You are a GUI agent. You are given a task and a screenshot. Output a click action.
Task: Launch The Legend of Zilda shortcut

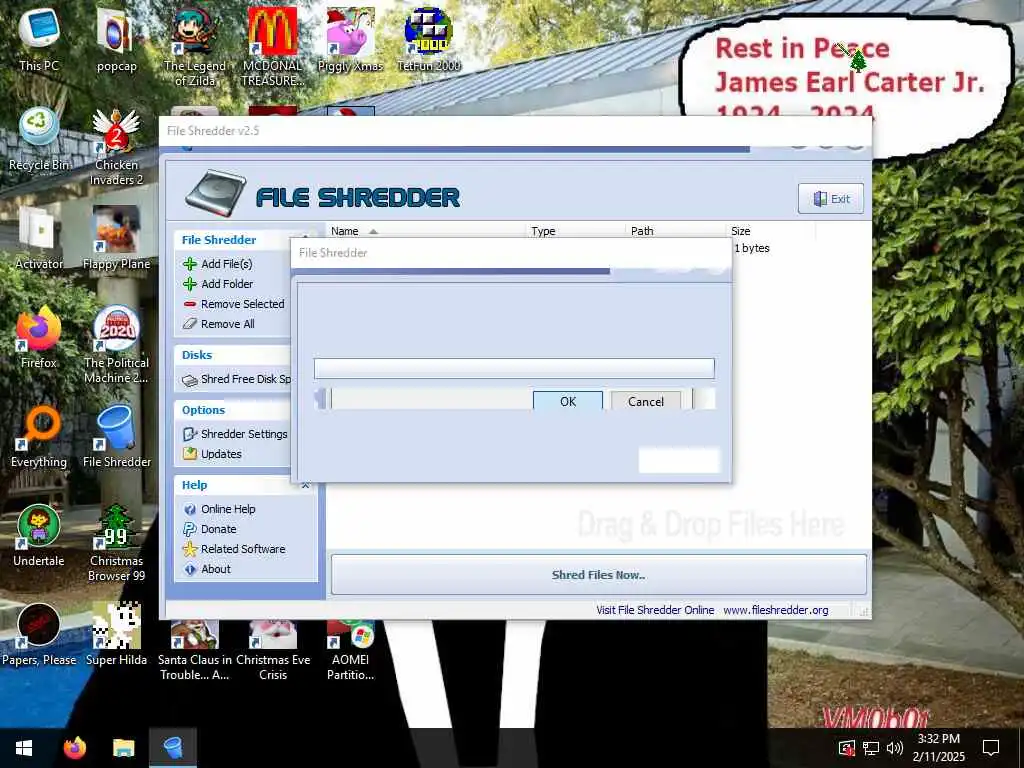(x=195, y=47)
